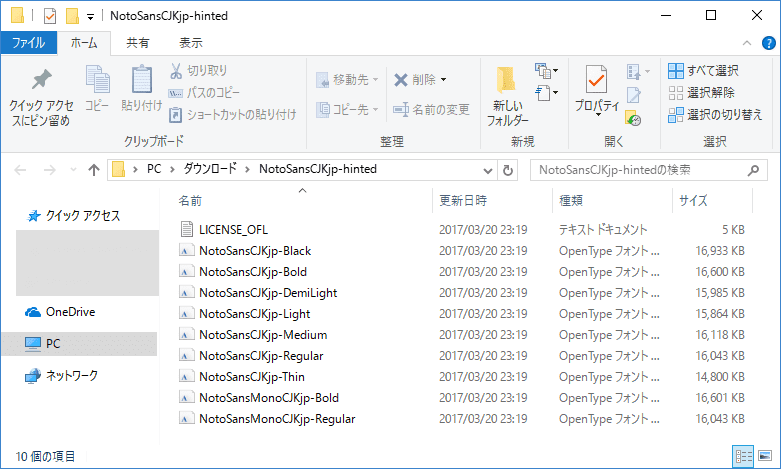
Task: Click PC in the address breadcrumb
Action: (154, 169)
